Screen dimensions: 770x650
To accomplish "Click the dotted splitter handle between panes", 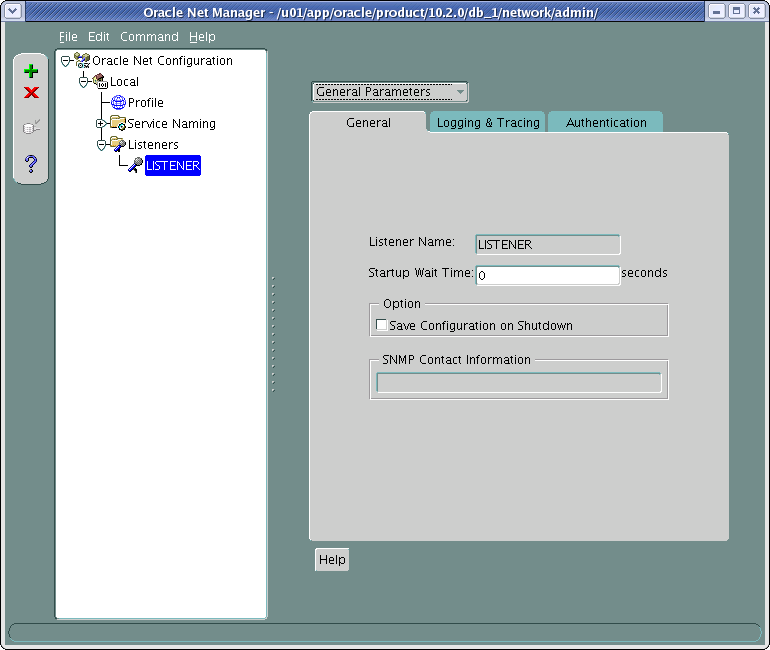I will click(x=274, y=334).
